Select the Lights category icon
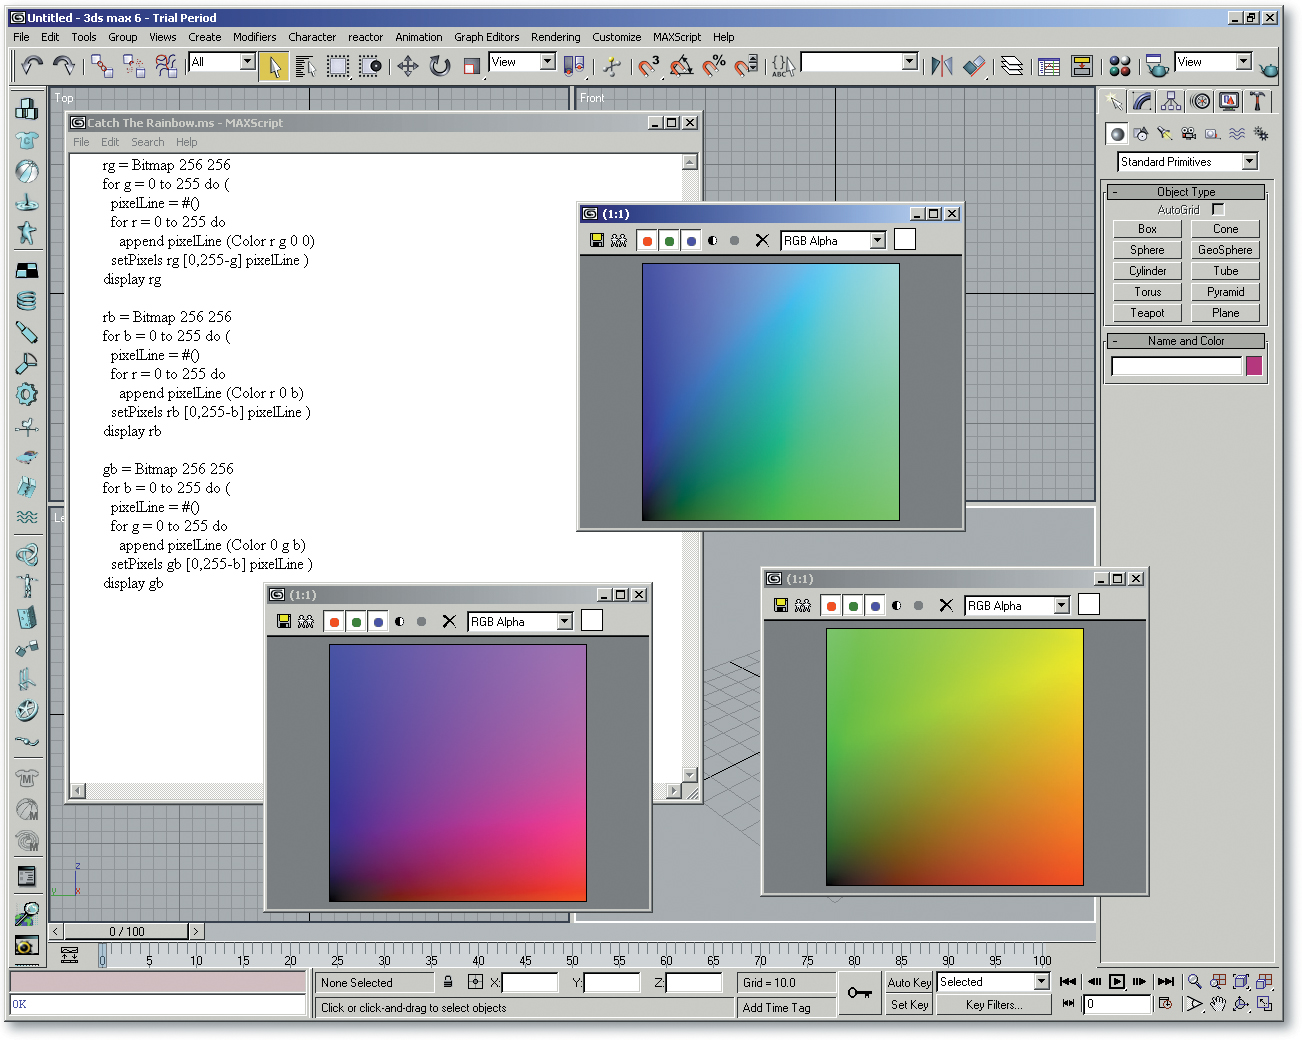Screen dimensions: 1302x1040 coord(1165,133)
